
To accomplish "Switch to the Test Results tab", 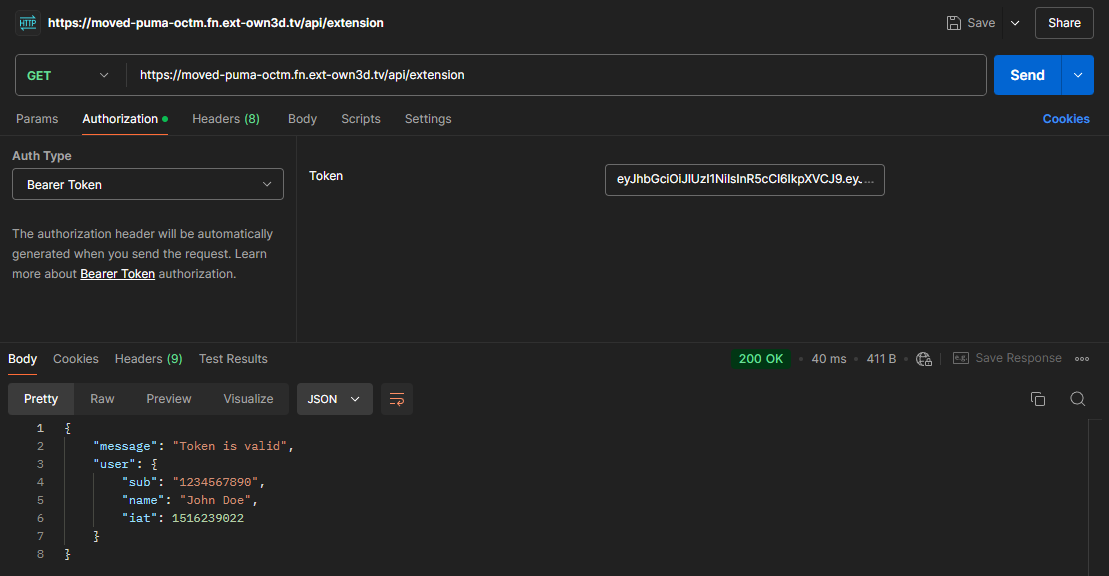I will (233, 359).
